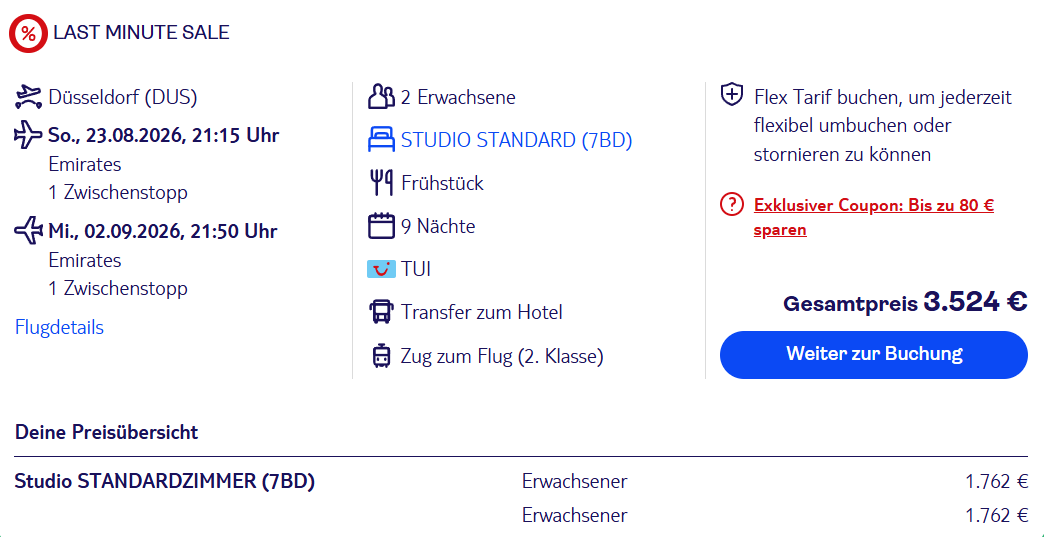Viewport: 1044px width, 537px height.
Task: Open the Flugdetails link
Action: click(59, 328)
